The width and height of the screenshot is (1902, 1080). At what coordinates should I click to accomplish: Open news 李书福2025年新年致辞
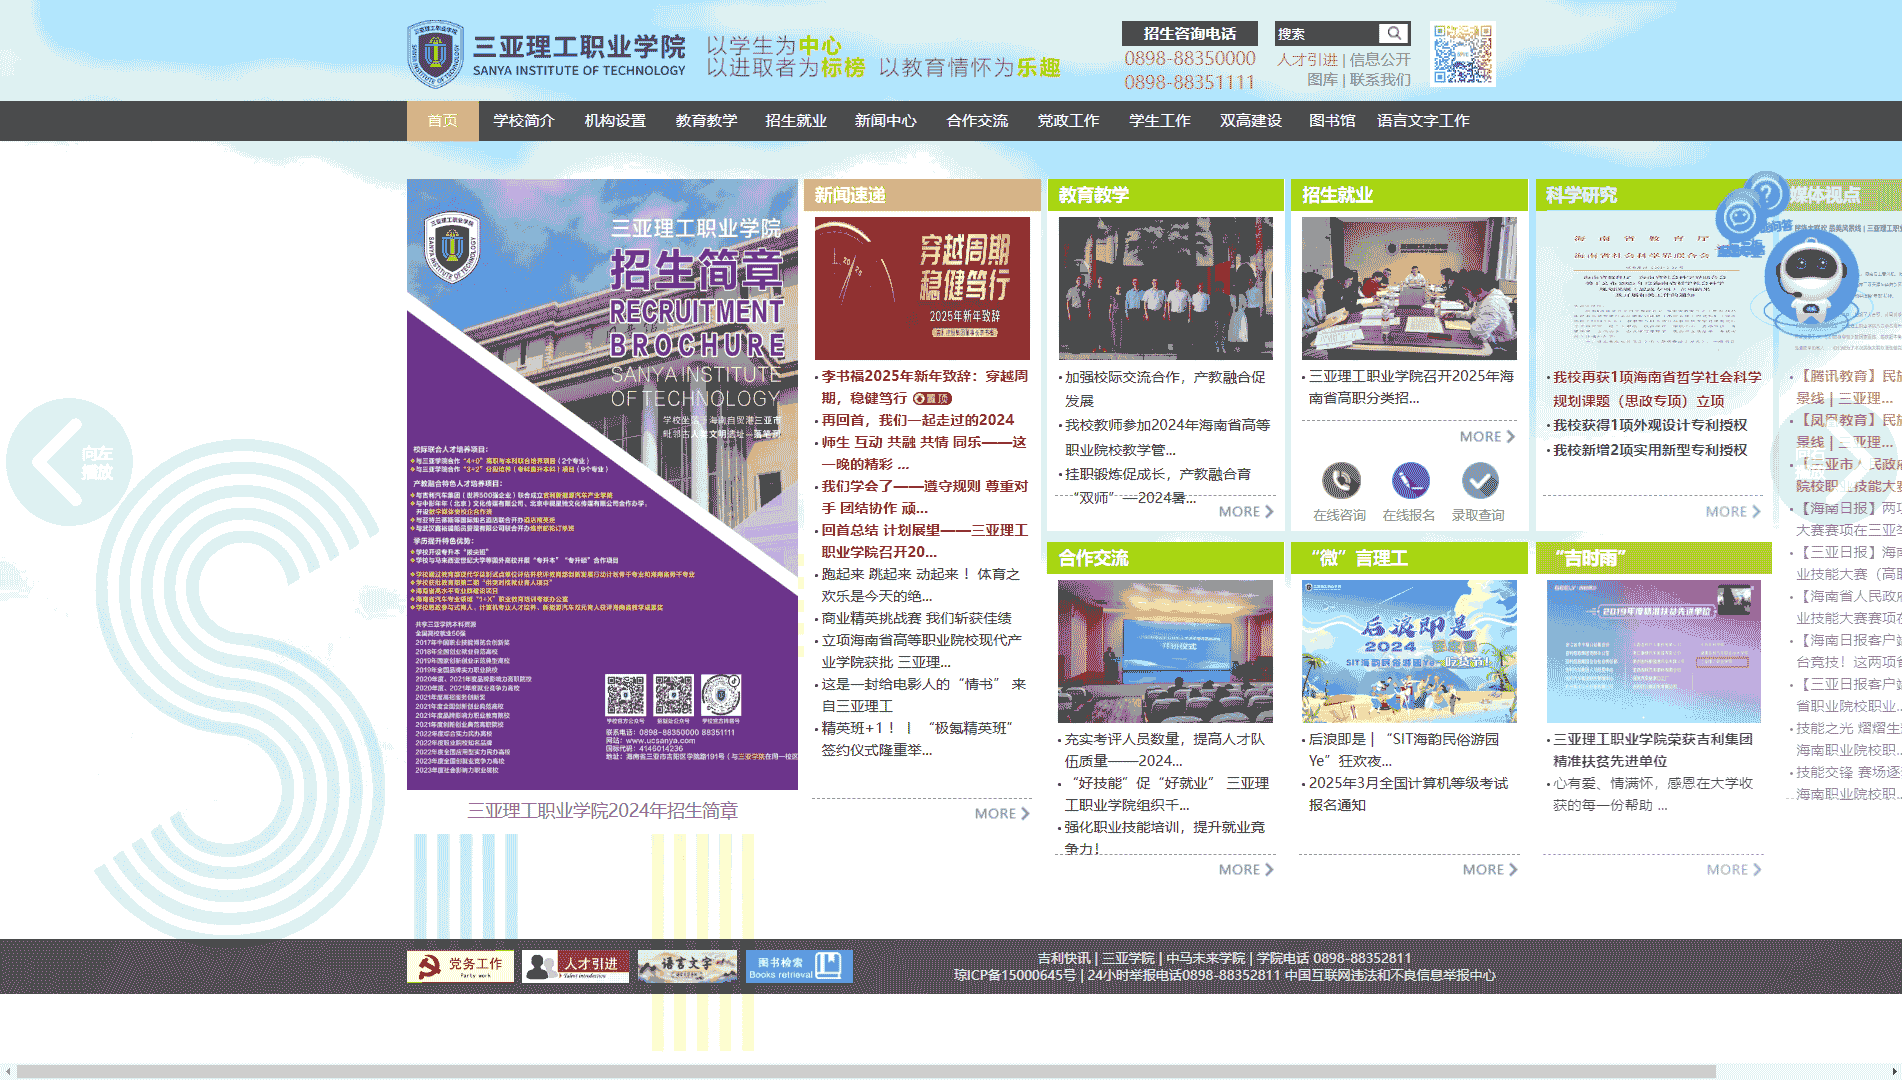pos(924,387)
